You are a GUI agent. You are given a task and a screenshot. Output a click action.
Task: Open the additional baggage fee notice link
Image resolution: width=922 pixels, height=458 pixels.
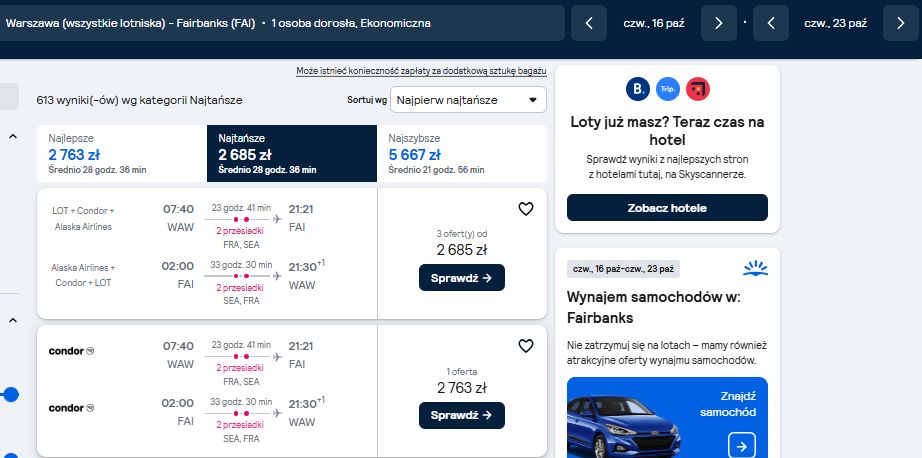tap(421, 71)
